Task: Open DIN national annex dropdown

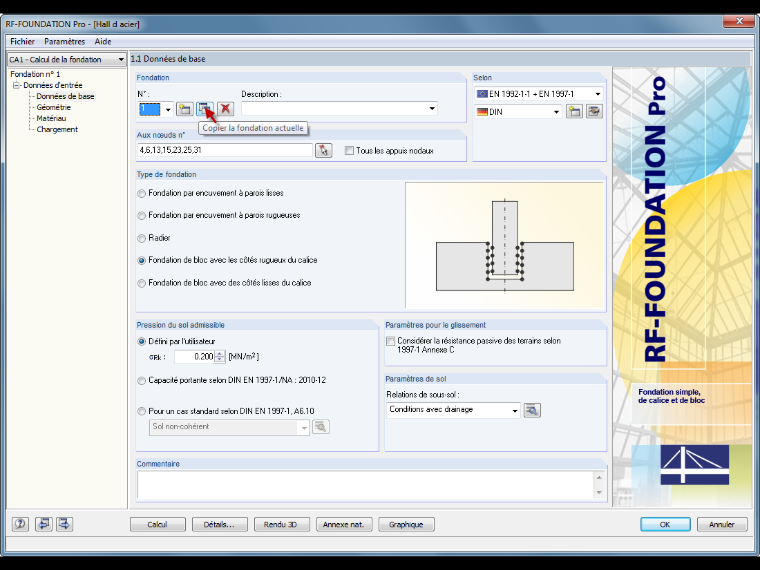Action: coord(556,112)
